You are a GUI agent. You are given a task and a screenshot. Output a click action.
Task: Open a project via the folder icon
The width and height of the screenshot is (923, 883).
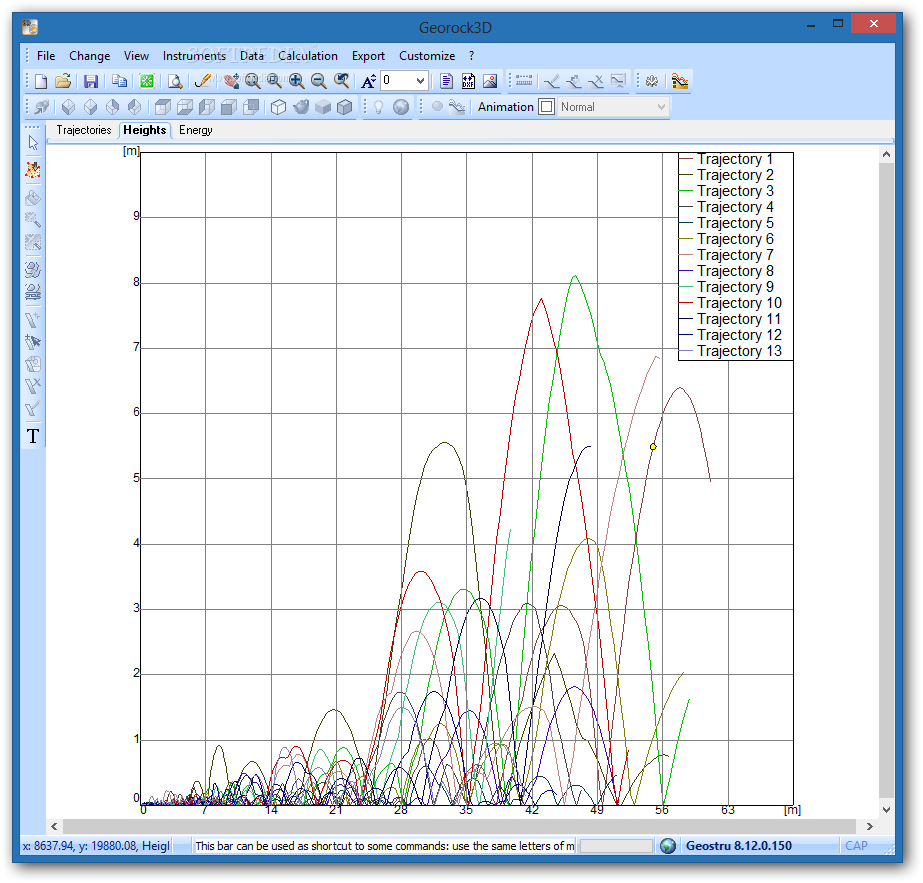(x=63, y=81)
